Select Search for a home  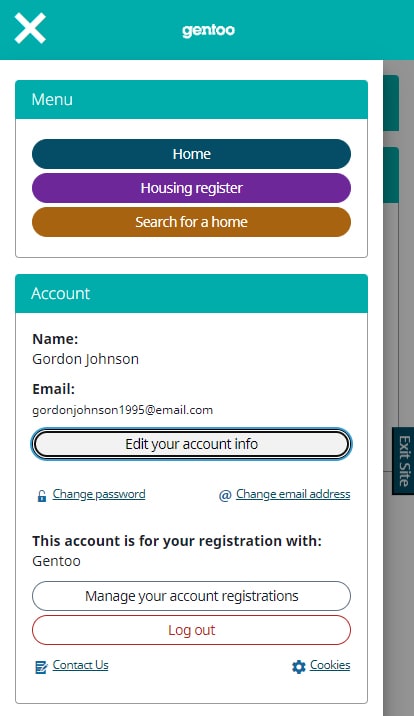191,222
